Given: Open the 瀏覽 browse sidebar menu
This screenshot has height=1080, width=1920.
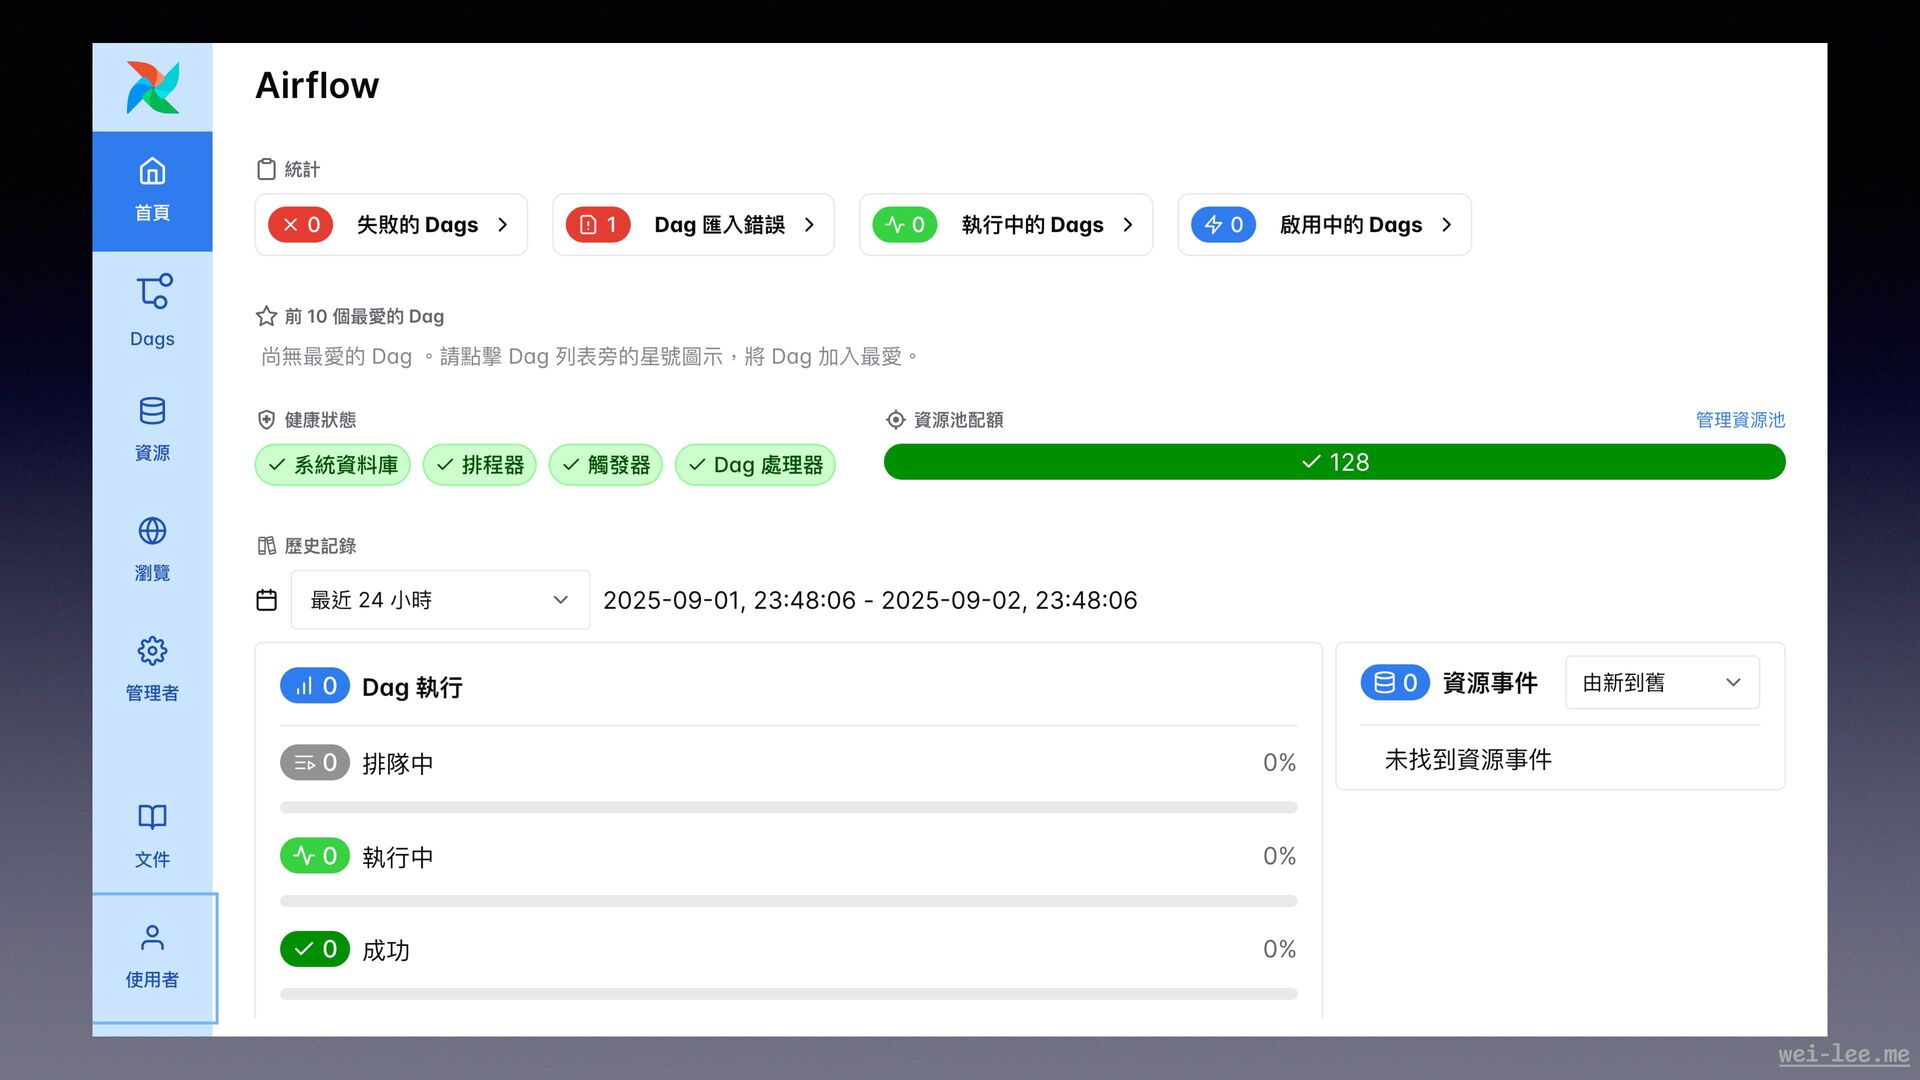Looking at the screenshot, I should click(x=152, y=551).
